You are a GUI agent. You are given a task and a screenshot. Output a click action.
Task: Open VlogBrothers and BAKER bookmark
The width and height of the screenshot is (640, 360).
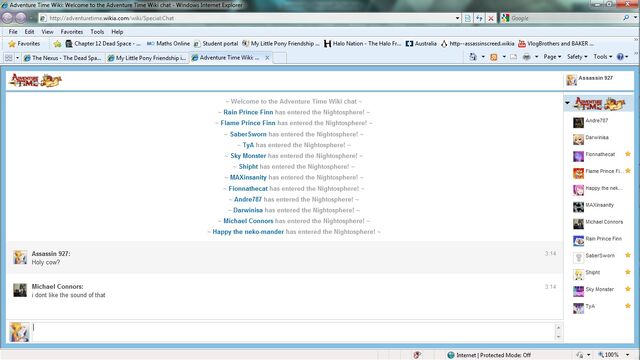pos(556,44)
